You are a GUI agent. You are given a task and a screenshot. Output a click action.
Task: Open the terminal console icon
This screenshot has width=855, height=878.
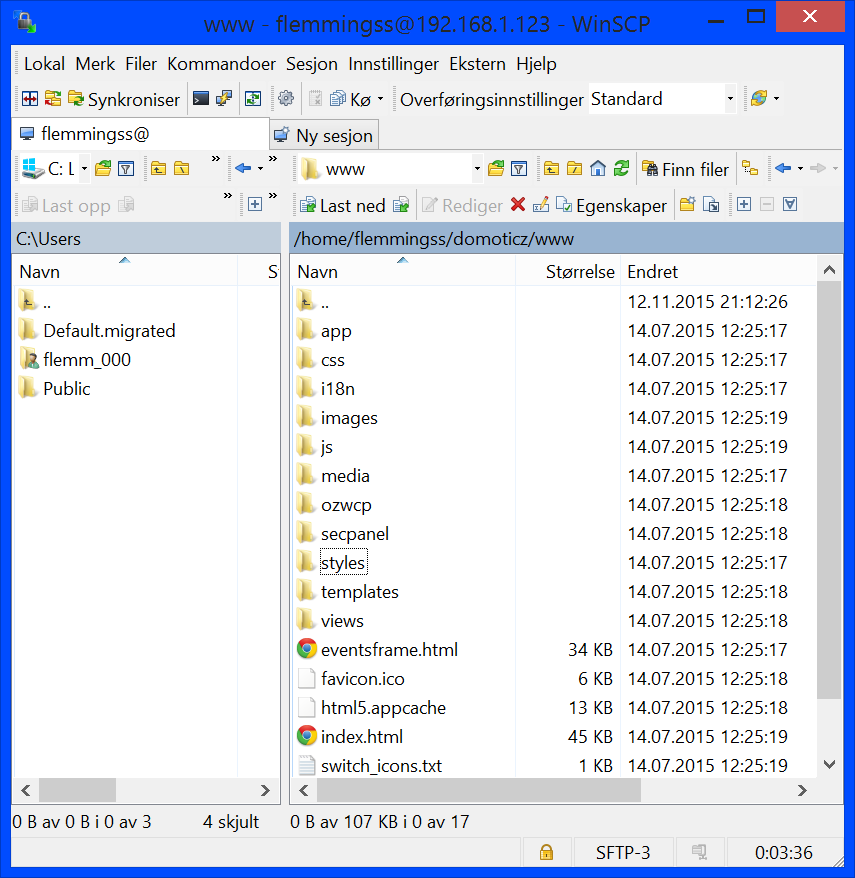point(201,99)
